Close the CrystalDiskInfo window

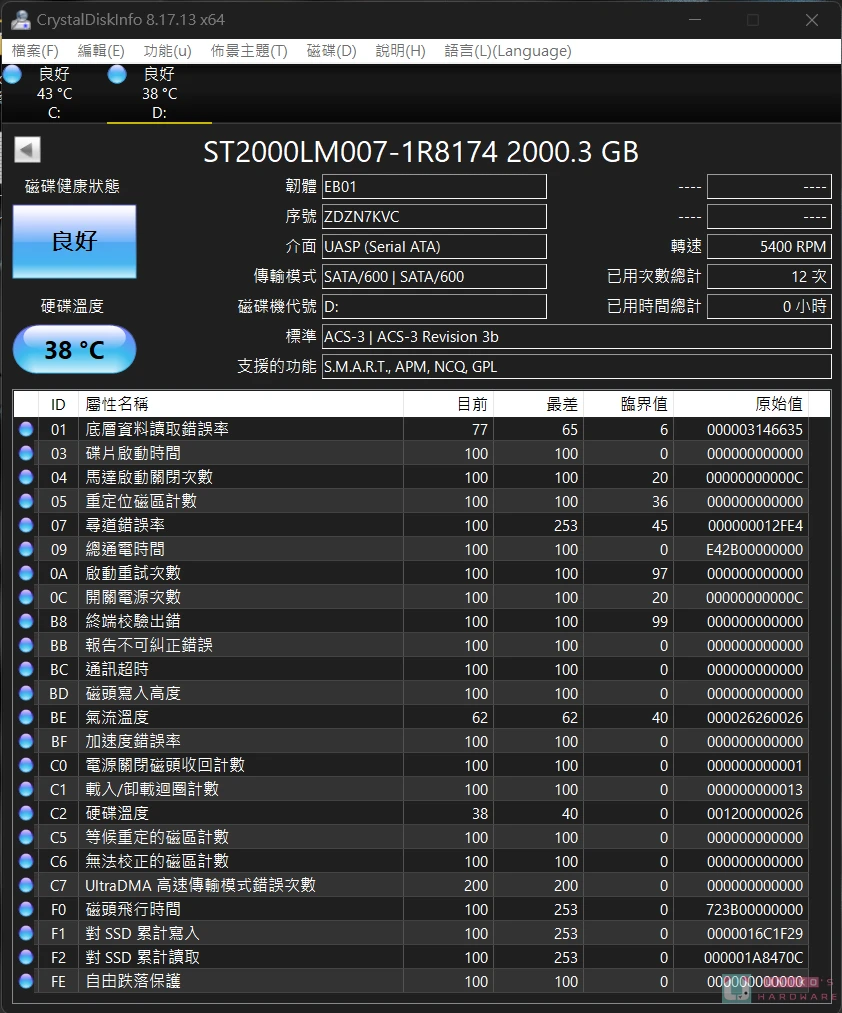point(812,20)
